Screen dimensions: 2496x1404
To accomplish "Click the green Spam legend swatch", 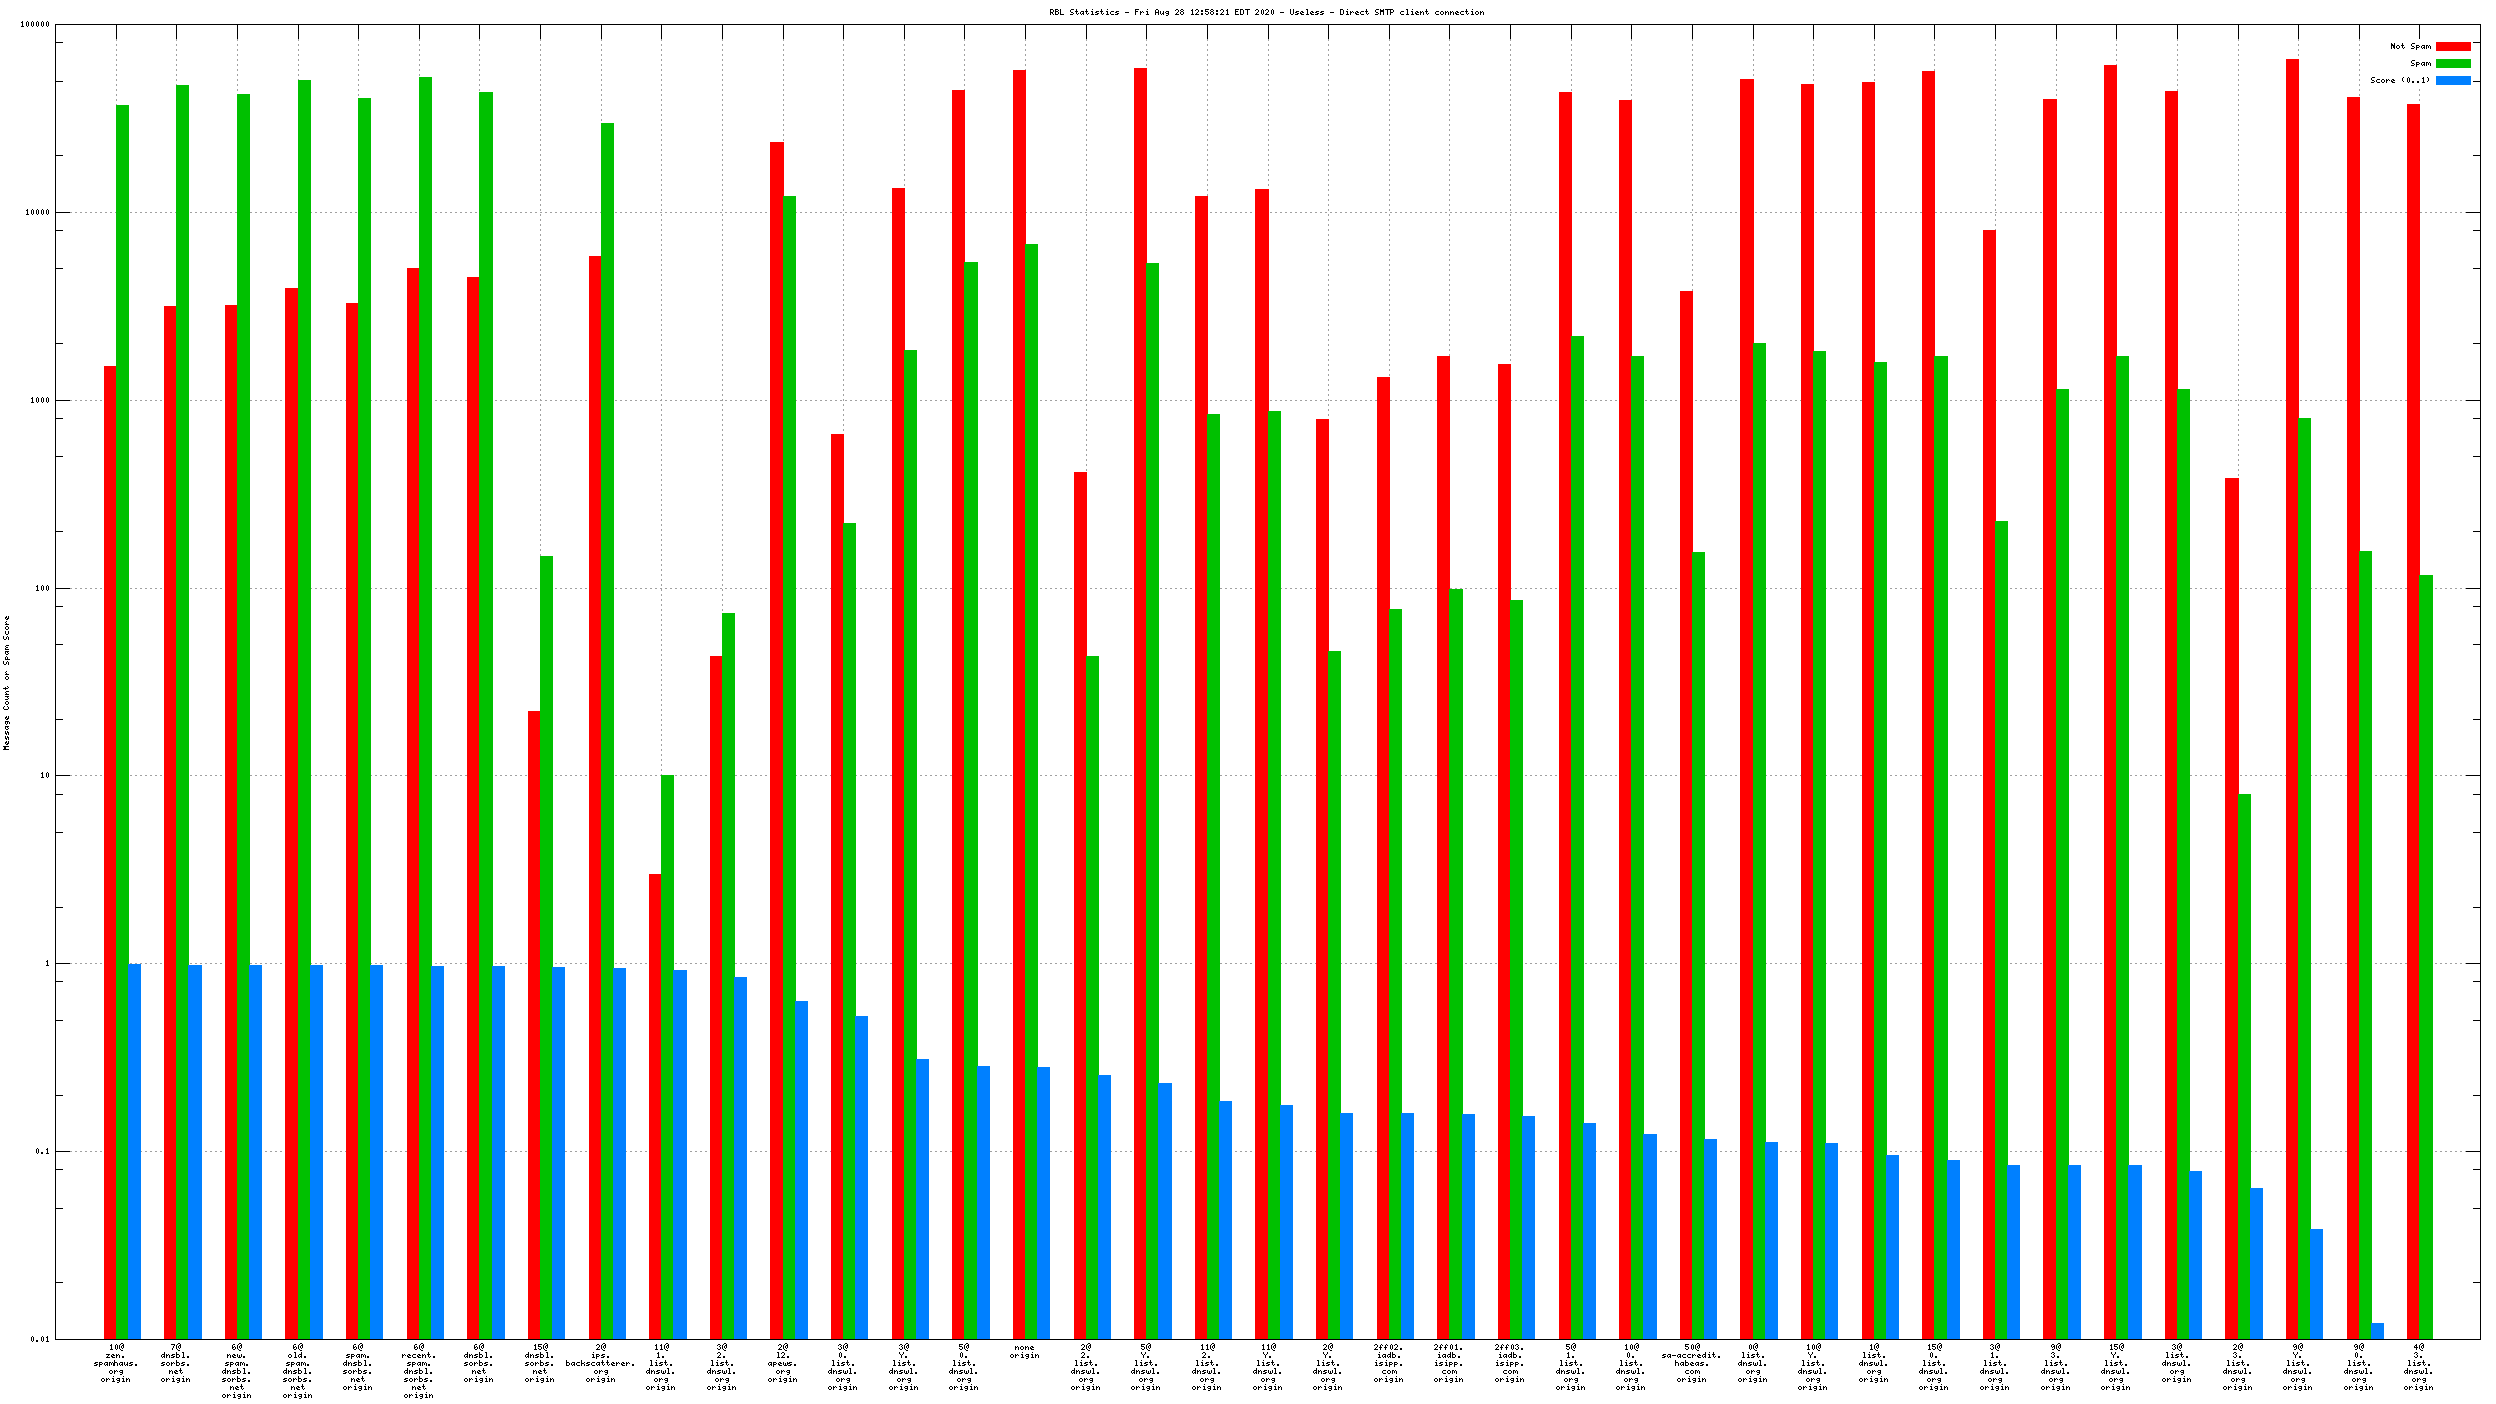I will click(2452, 63).
